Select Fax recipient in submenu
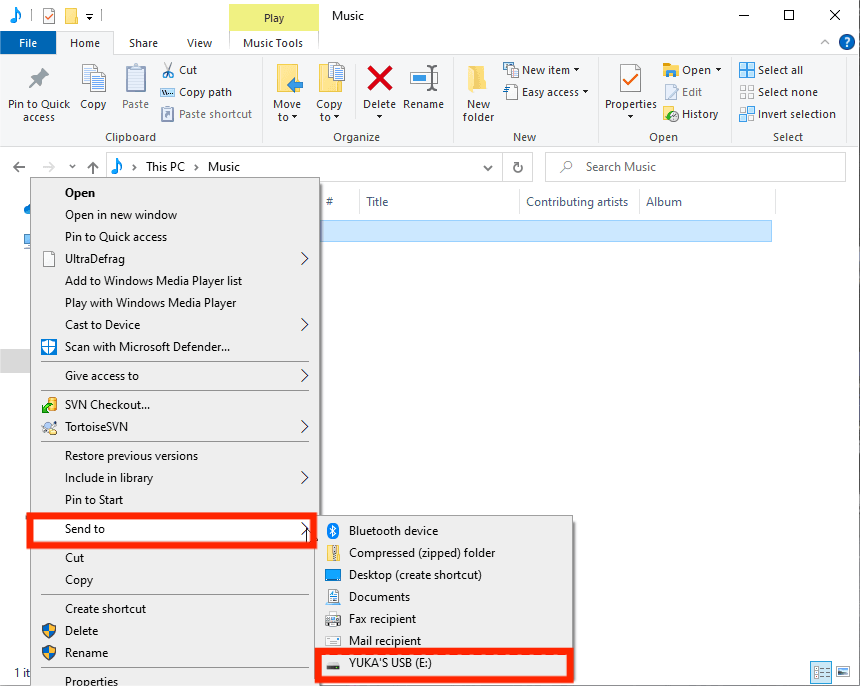This screenshot has height=686, width=860. tap(444, 619)
